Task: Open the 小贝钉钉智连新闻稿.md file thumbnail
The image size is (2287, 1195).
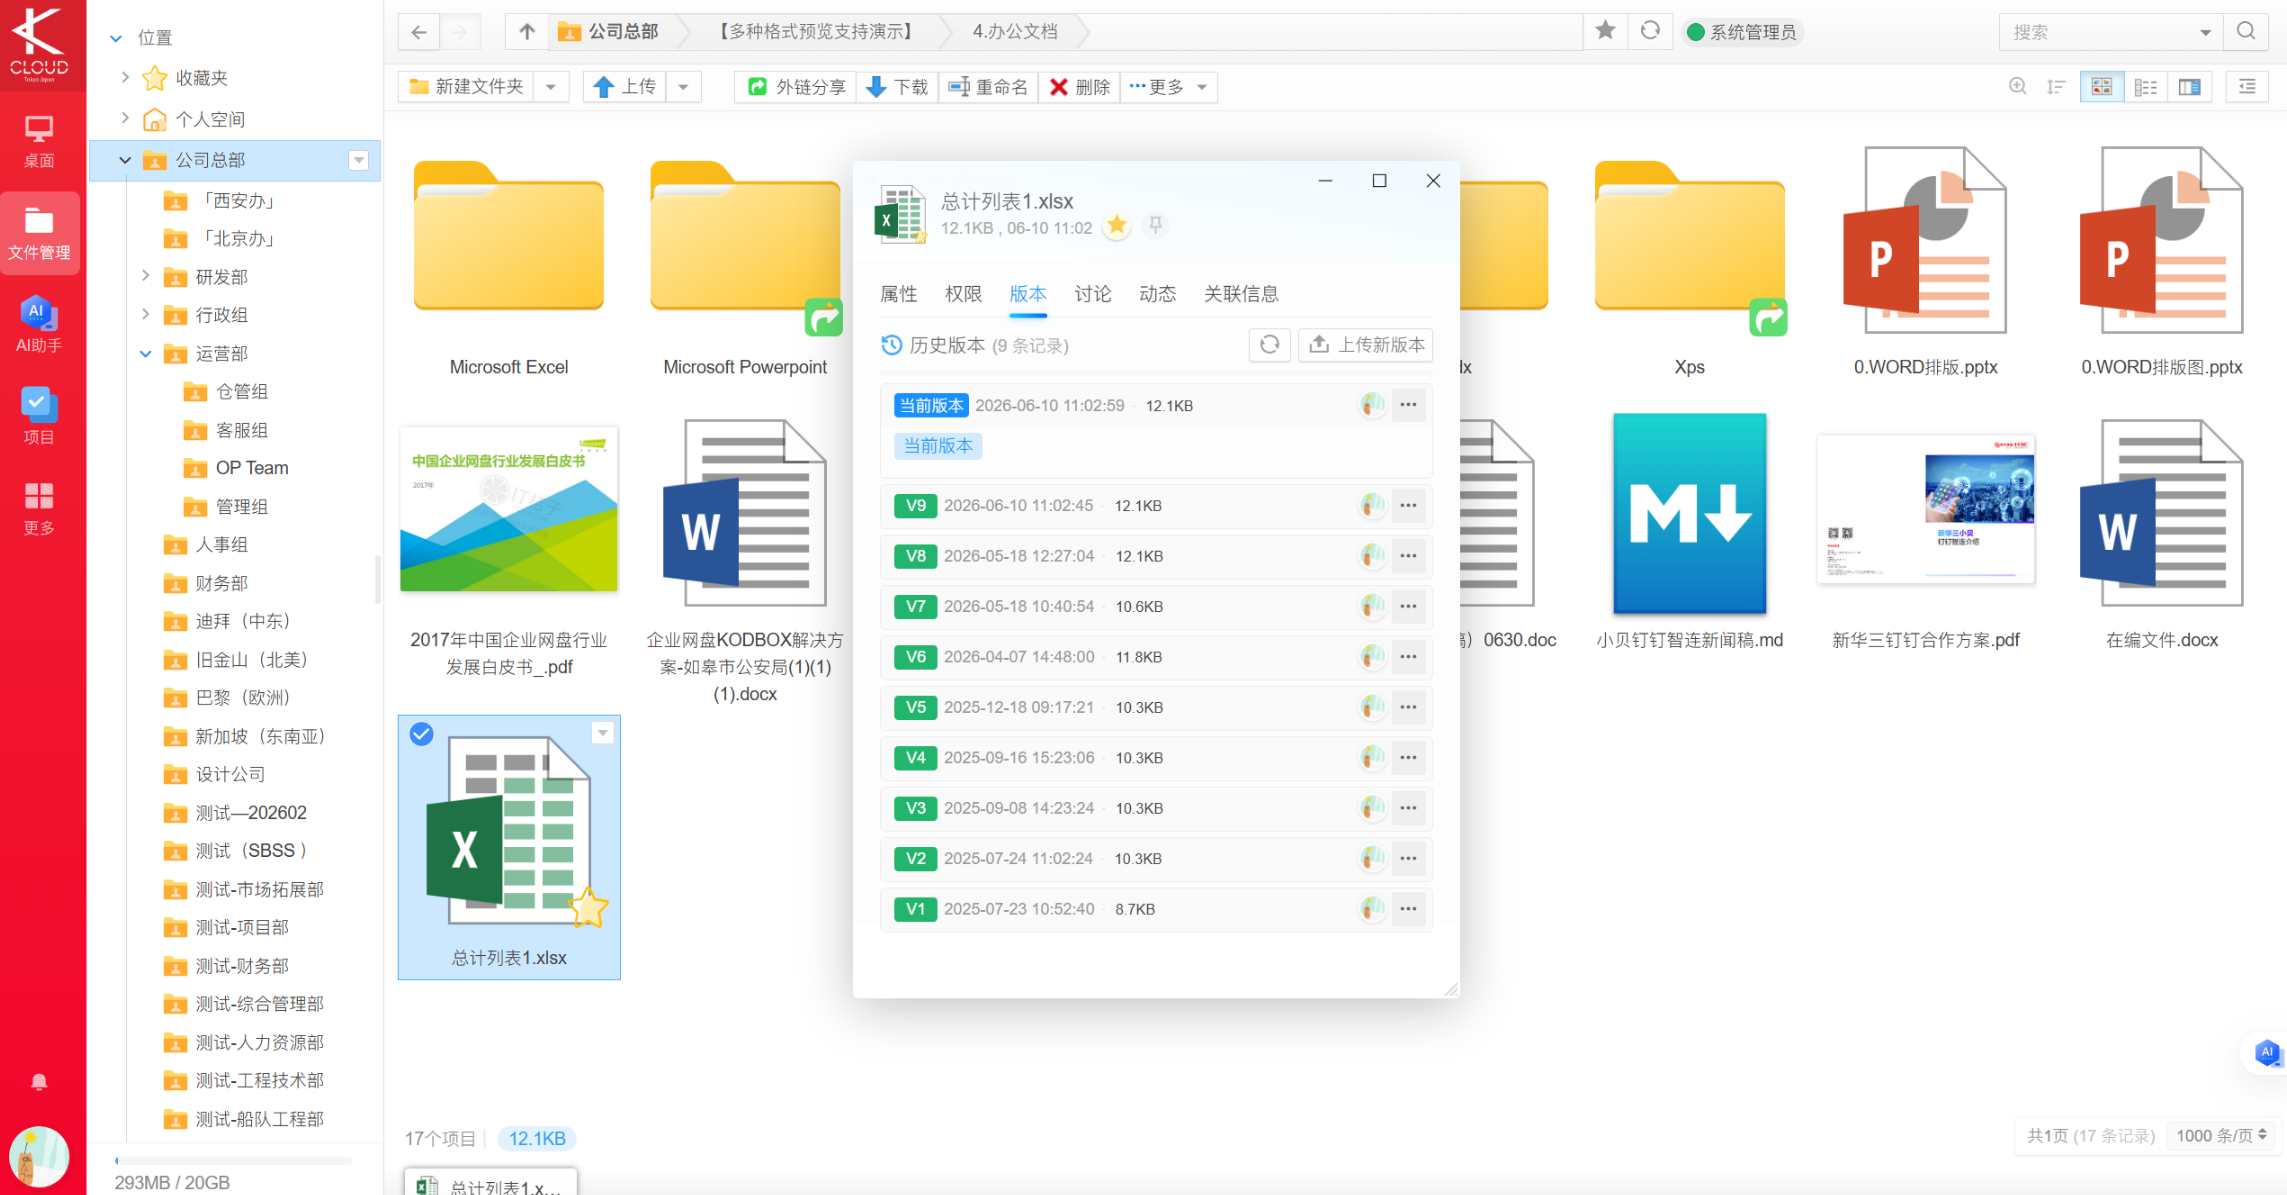Action: tap(1690, 513)
